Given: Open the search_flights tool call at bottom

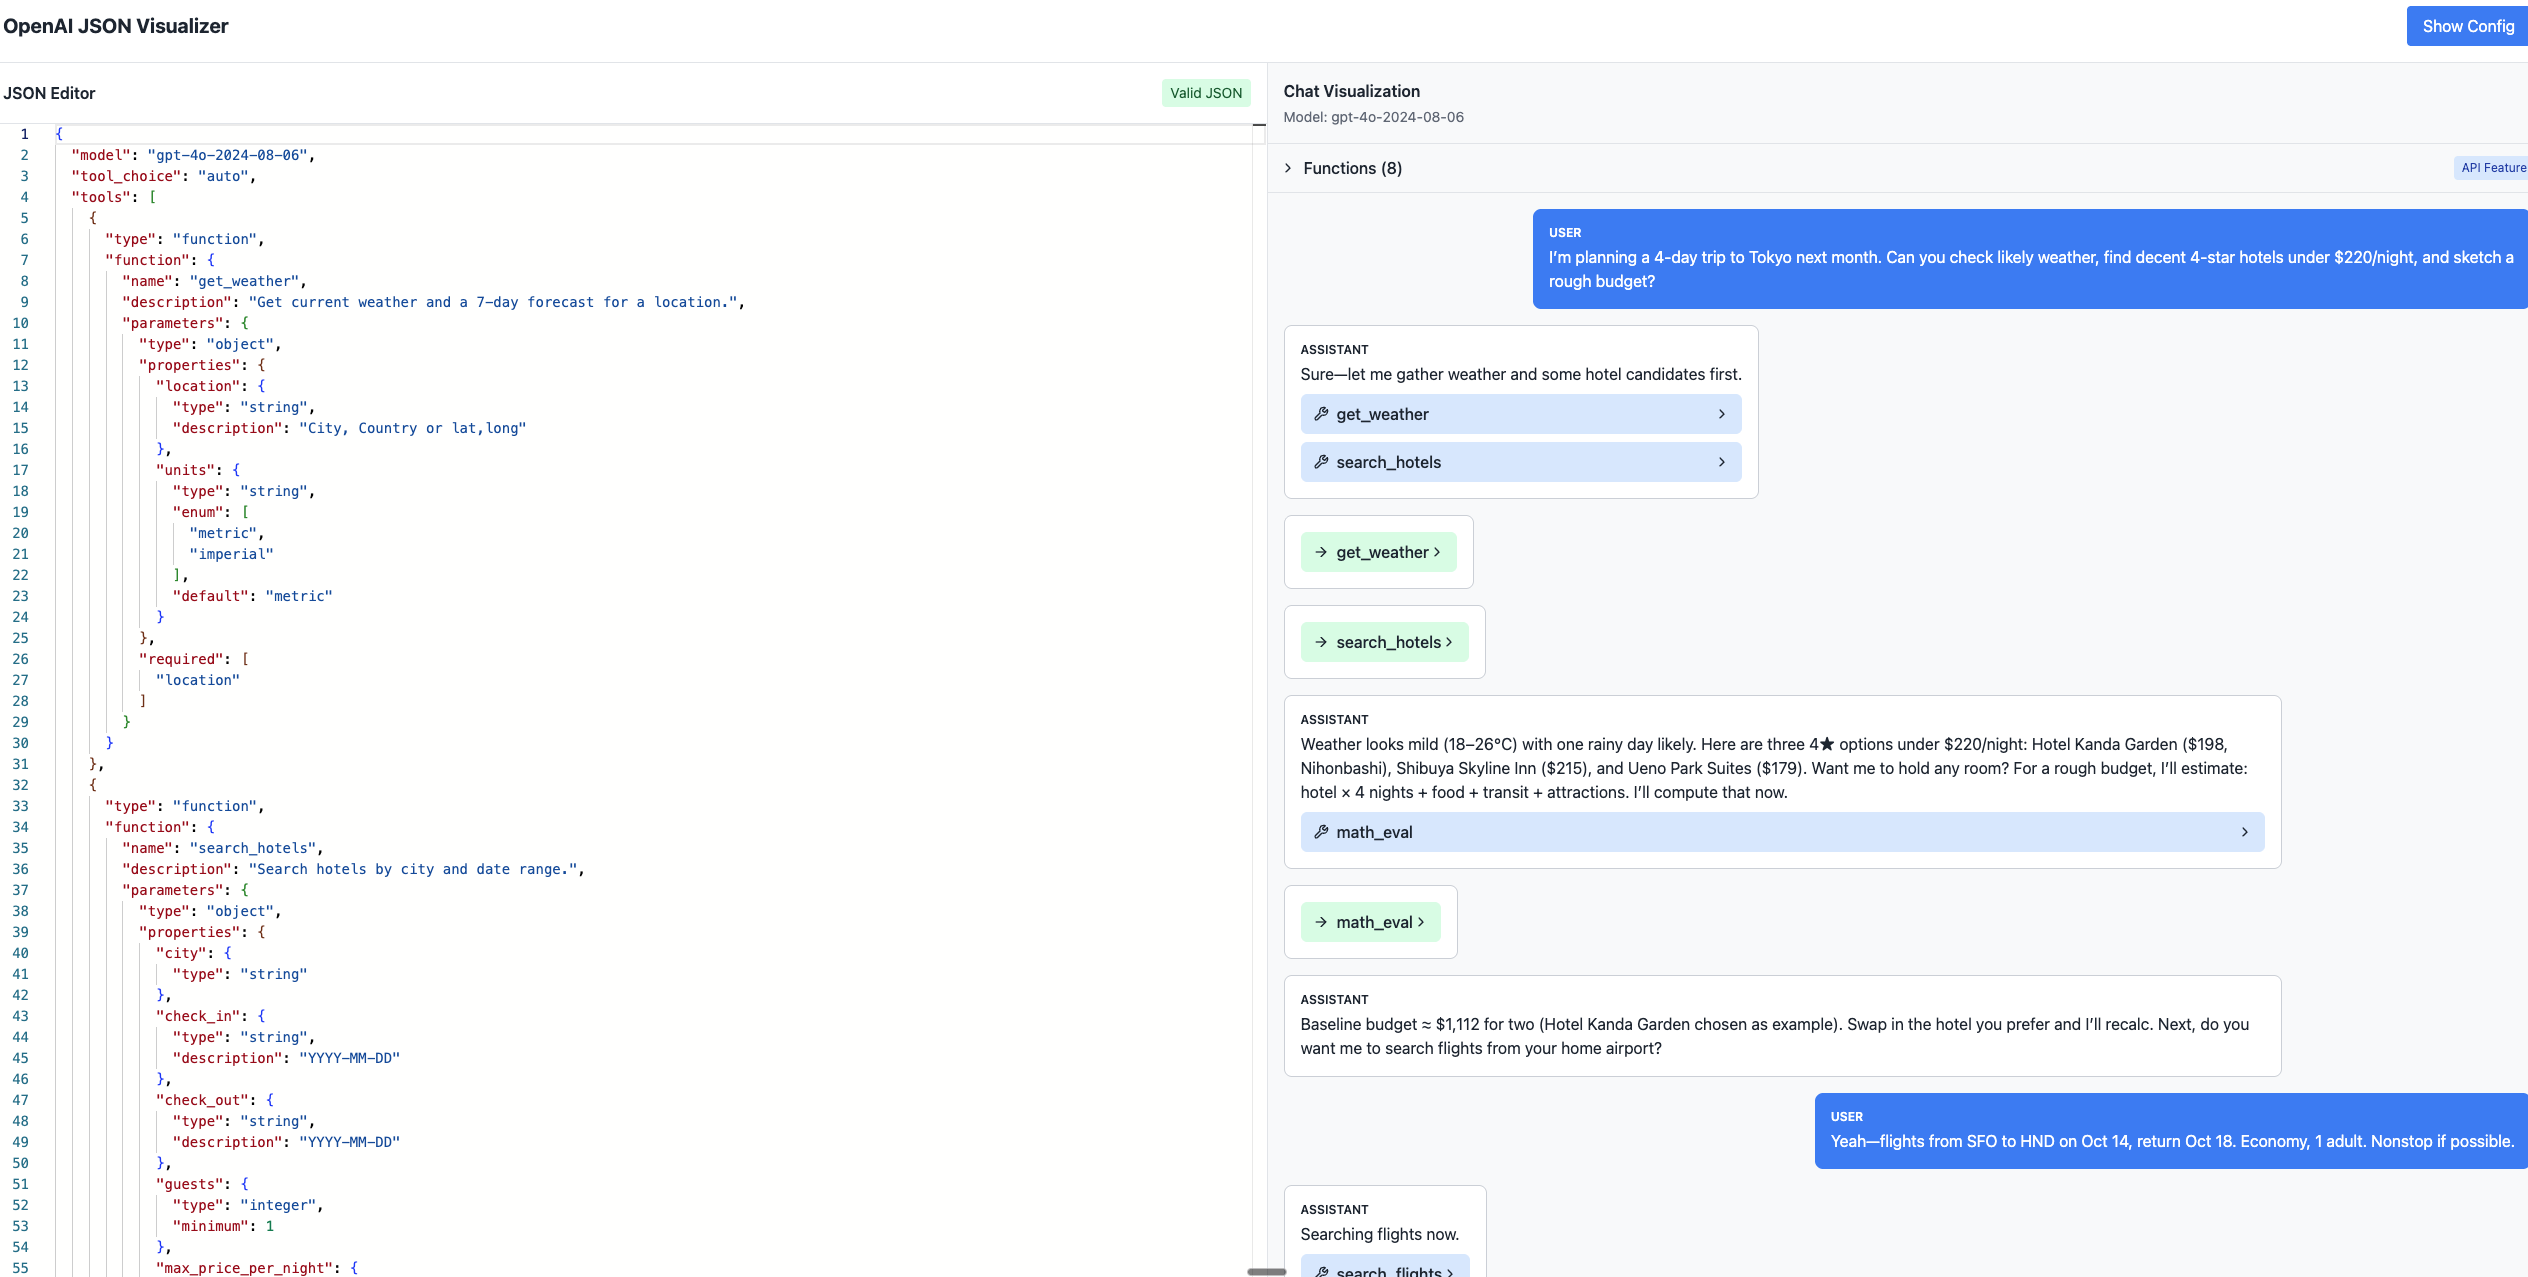Looking at the screenshot, I should [1385, 1266].
